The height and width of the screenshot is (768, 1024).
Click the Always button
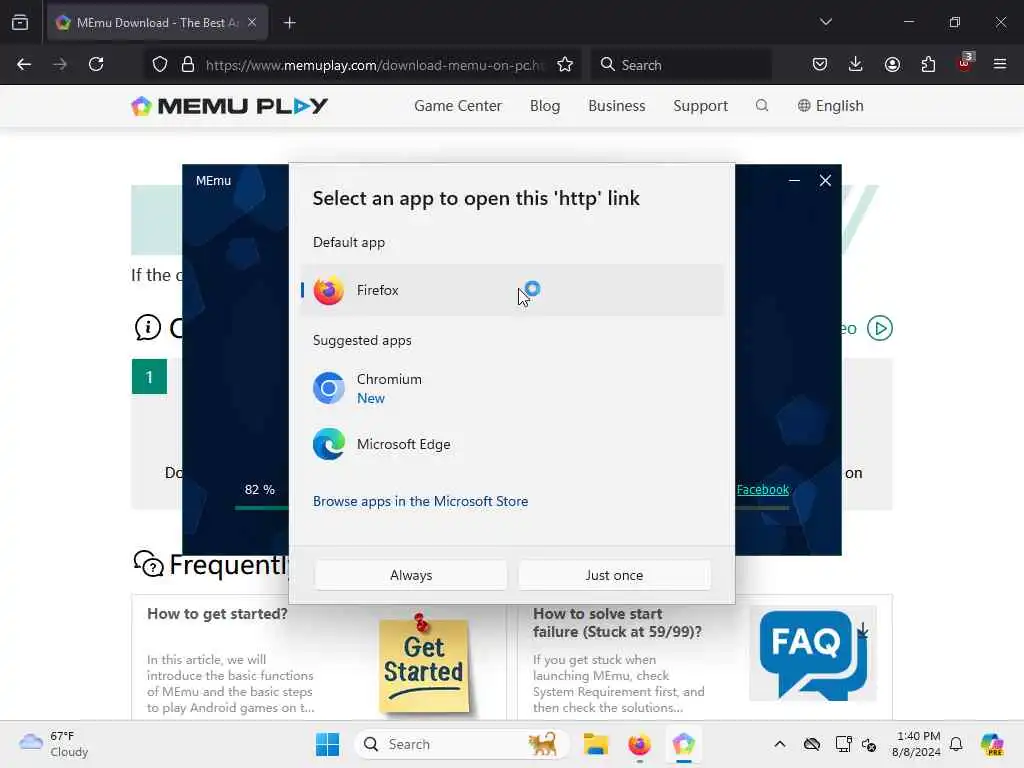(x=411, y=575)
